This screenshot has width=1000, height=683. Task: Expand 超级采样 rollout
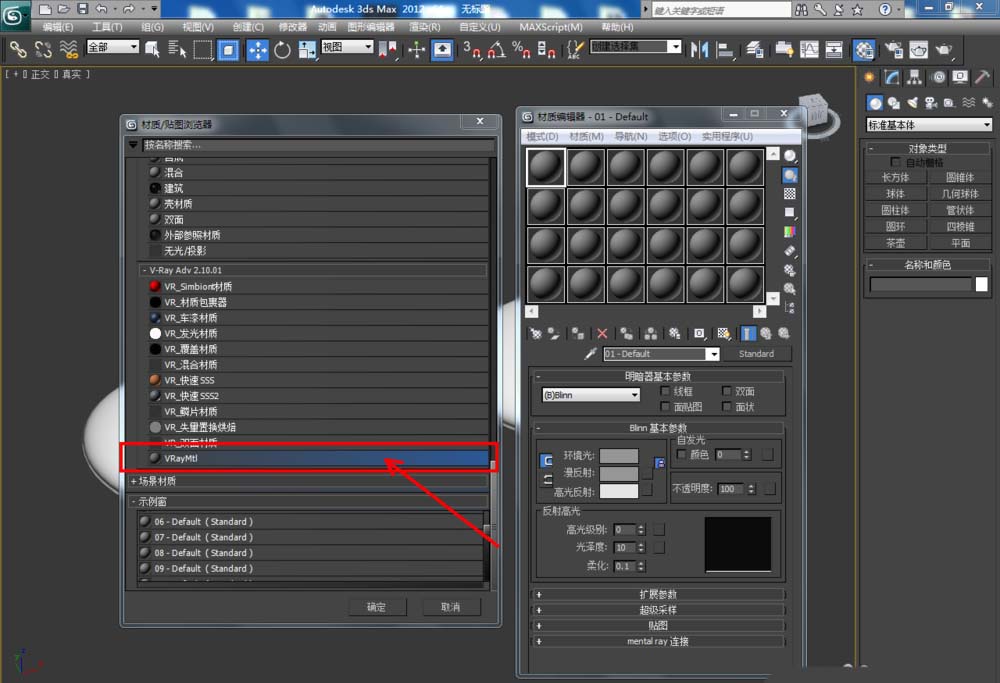[658, 610]
